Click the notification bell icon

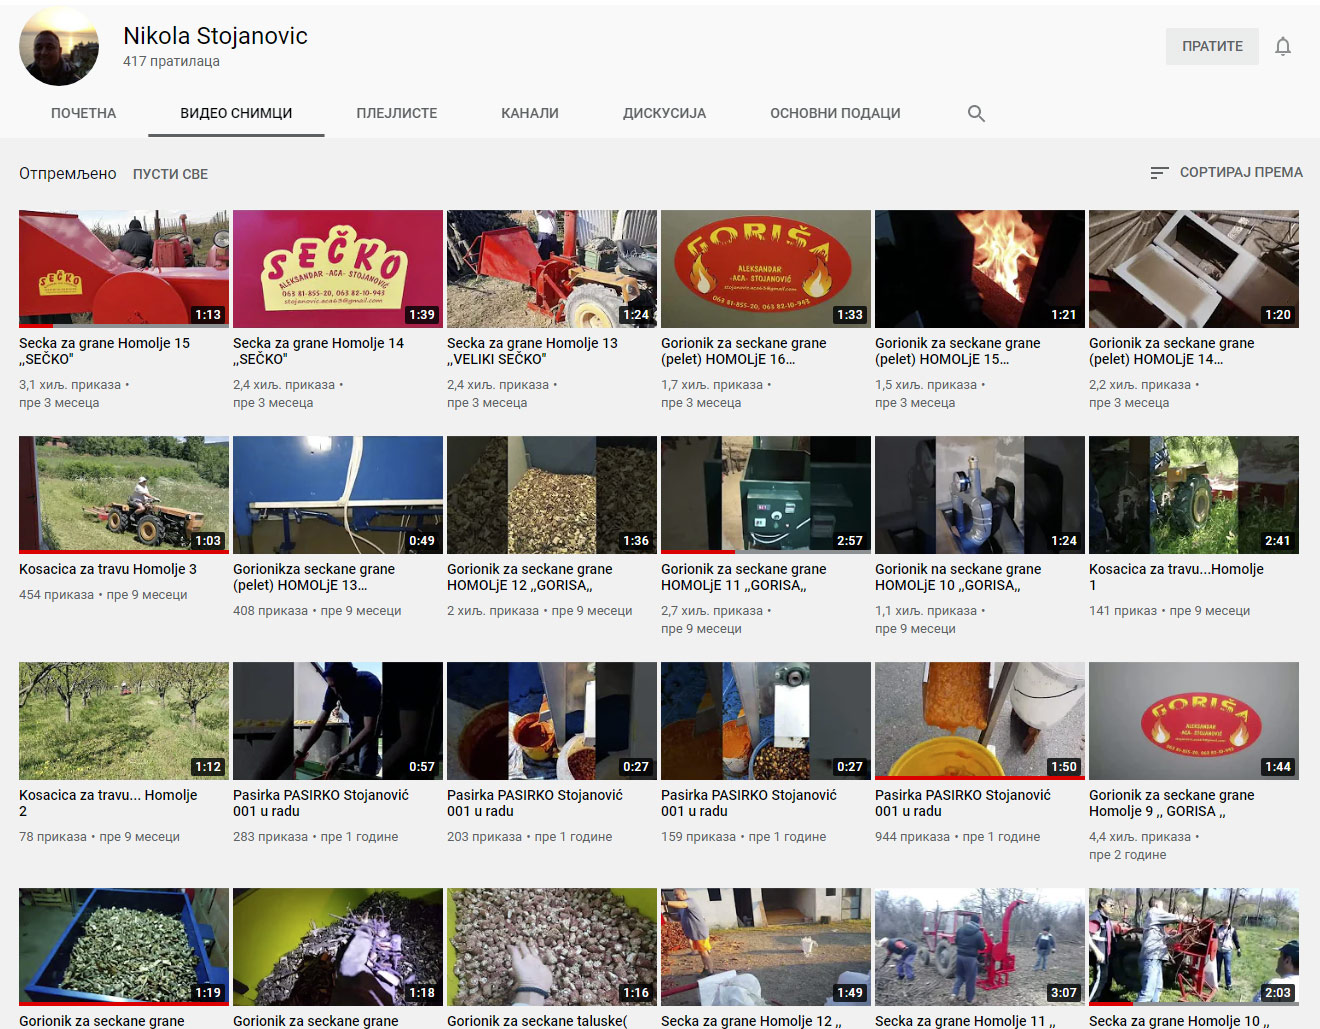pyautogui.click(x=1283, y=46)
